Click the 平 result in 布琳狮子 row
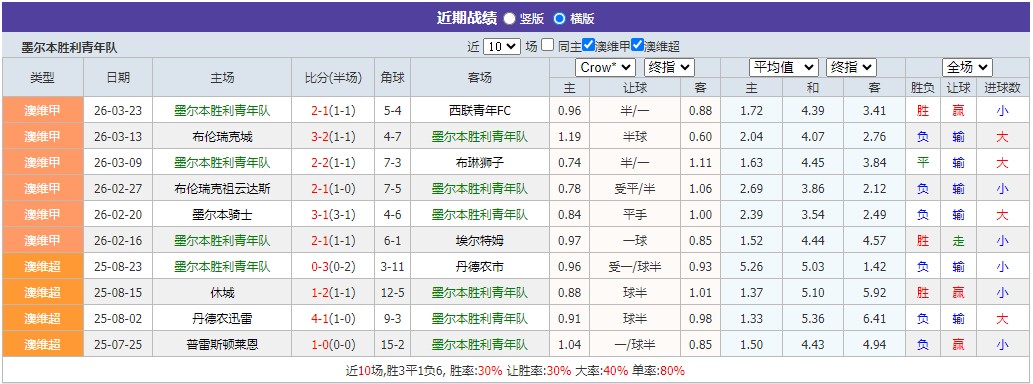The width and height of the screenshot is (1033, 384). pos(922,163)
